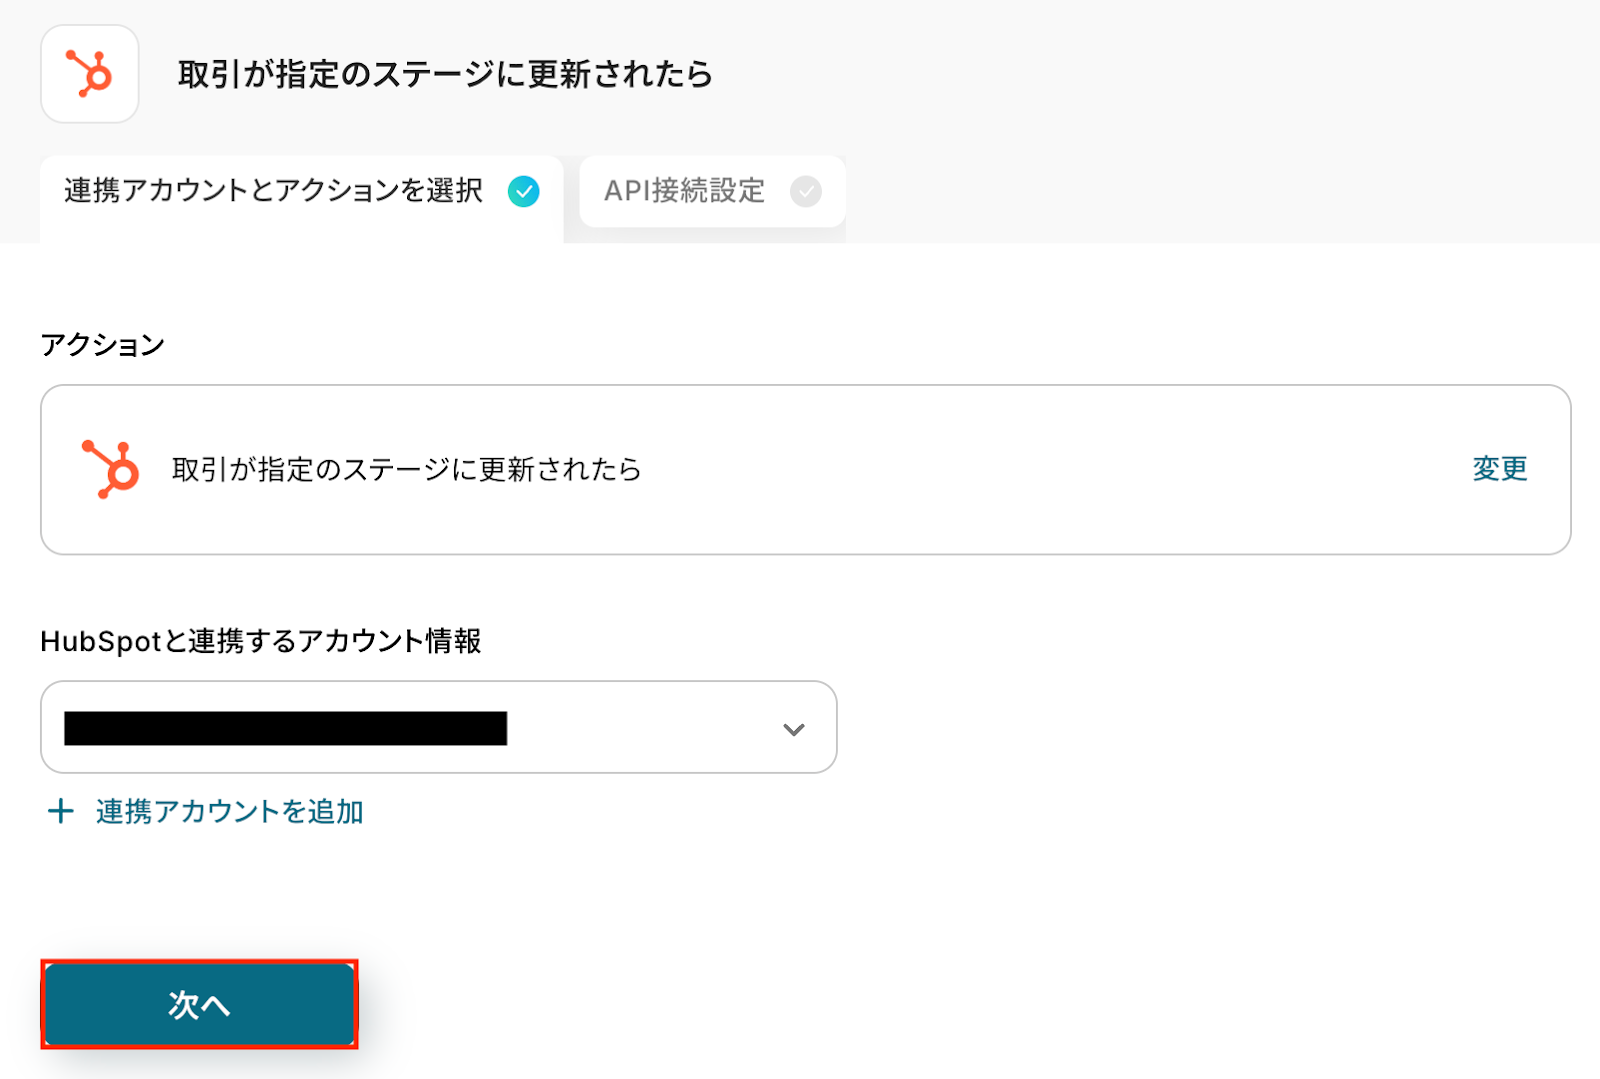Click the アクション section label
1600x1079 pixels.
coord(102,345)
